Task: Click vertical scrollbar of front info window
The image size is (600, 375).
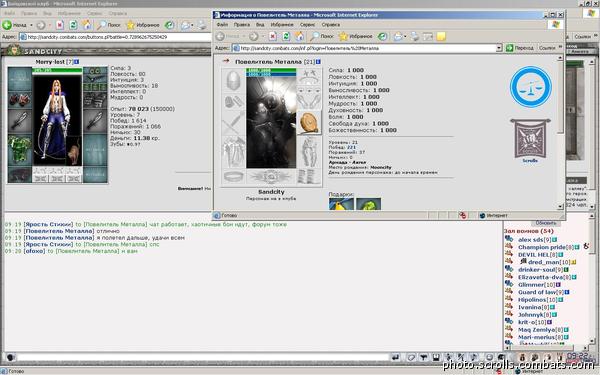Action: (560, 132)
